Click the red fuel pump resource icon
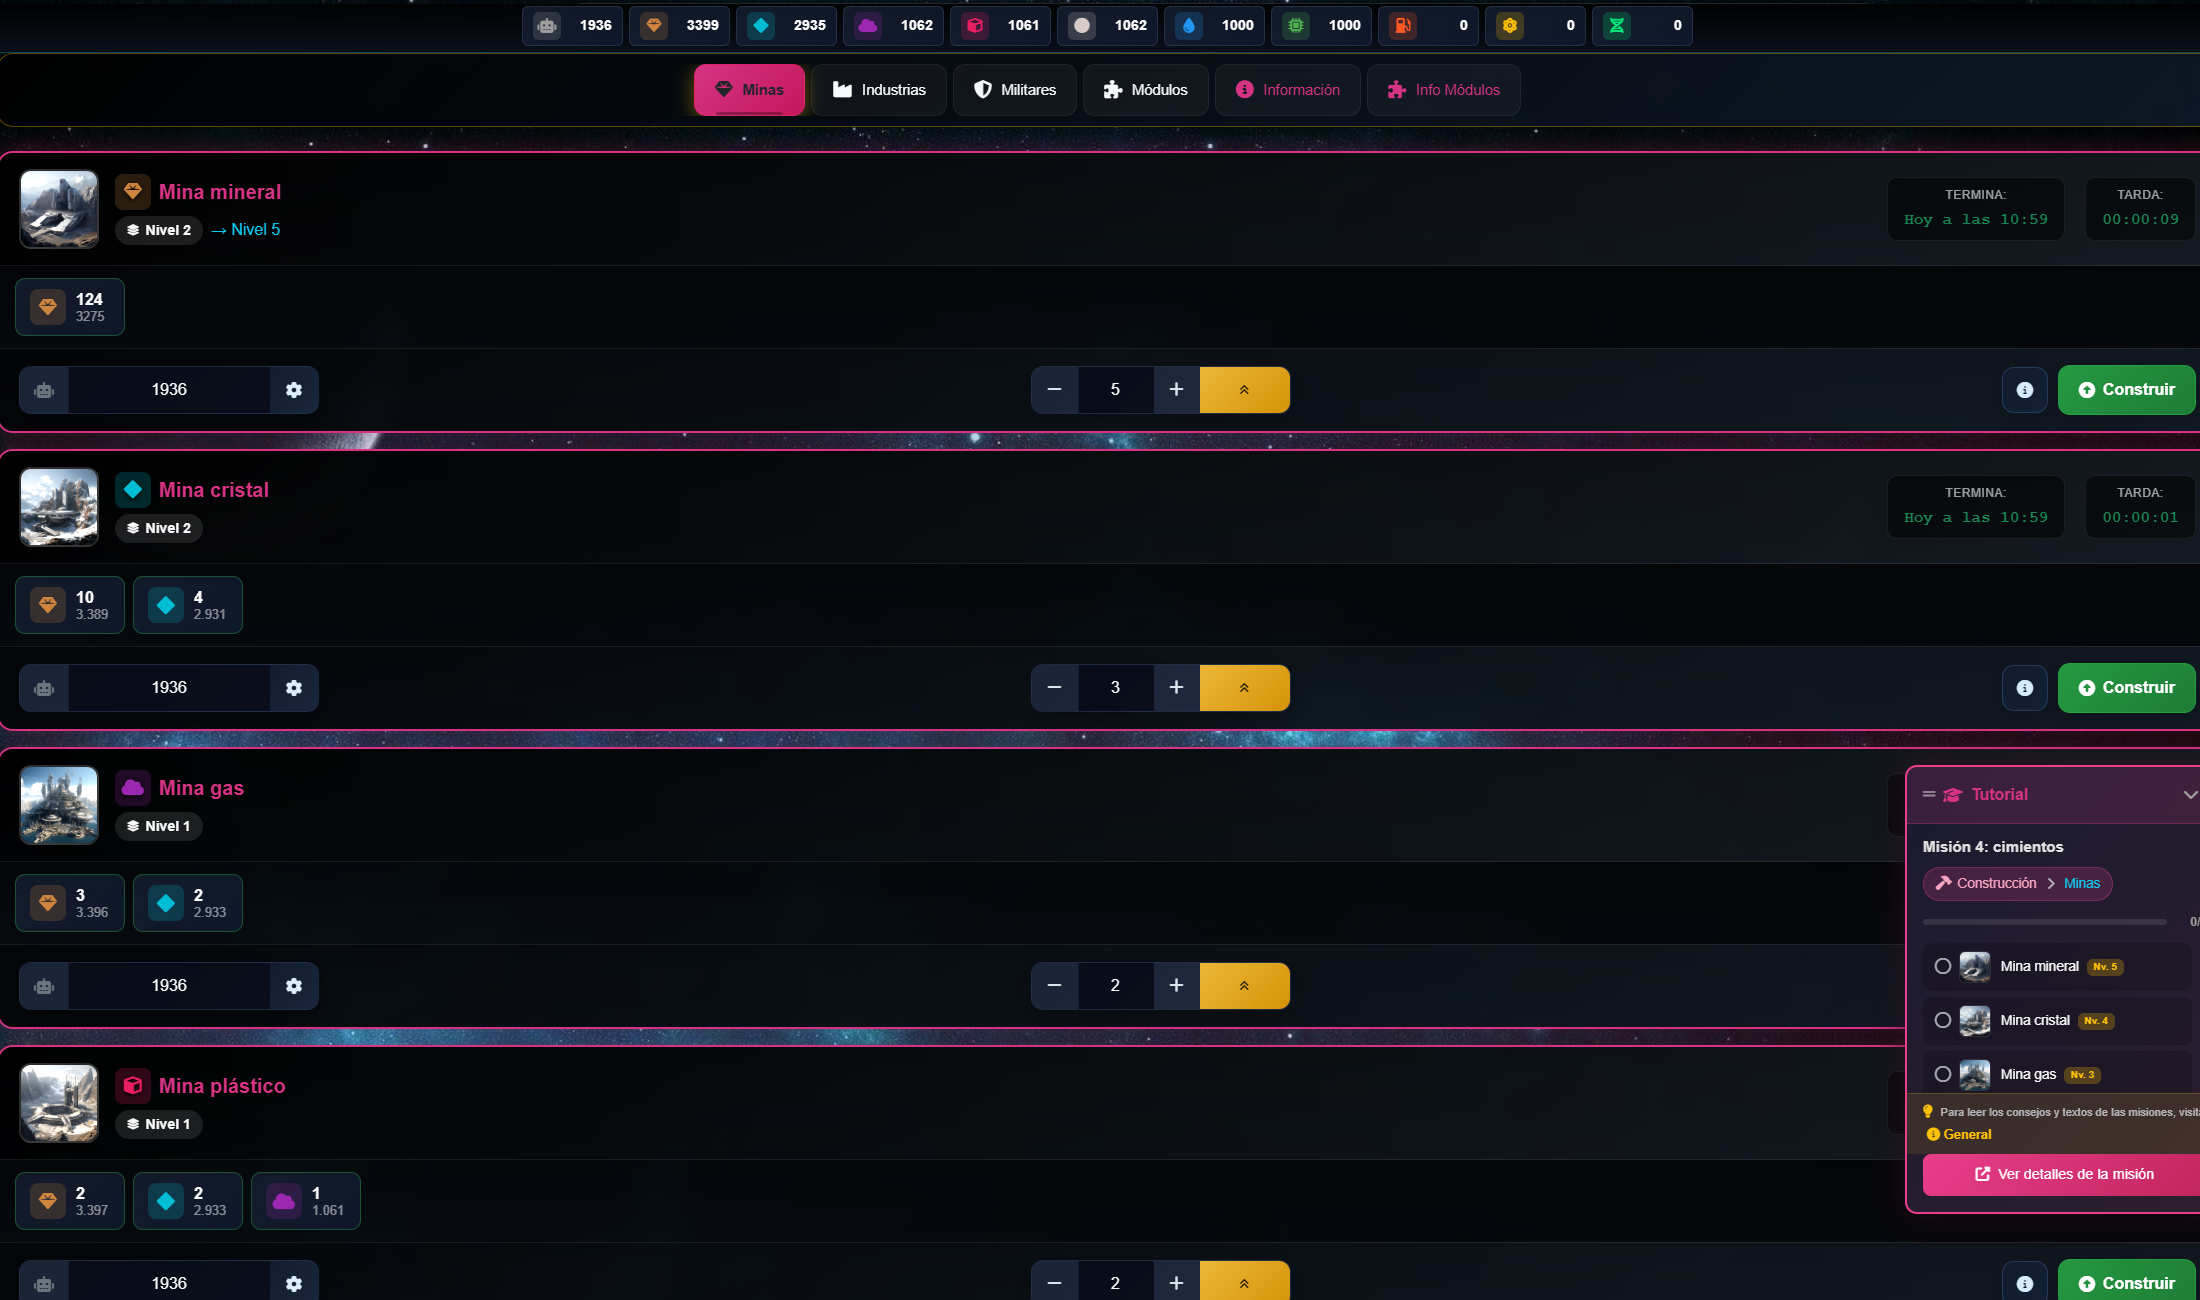 pos(1403,26)
